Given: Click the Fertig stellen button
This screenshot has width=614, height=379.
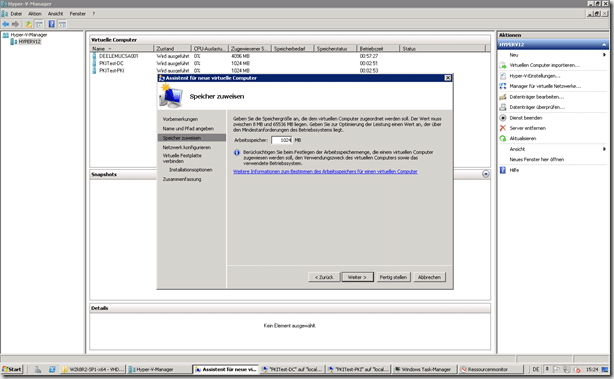Looking at the screenshot, I should click(393, 277).
